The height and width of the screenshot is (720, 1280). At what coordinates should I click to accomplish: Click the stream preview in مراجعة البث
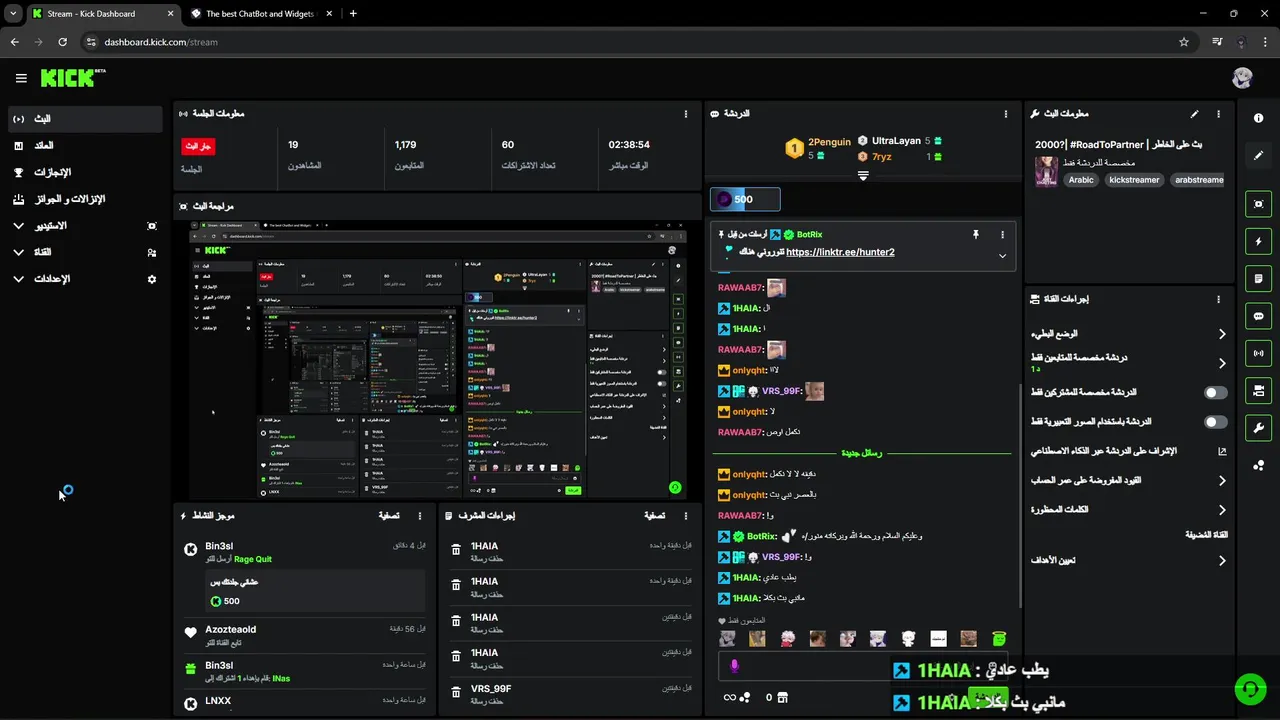(x=438, y=359)
